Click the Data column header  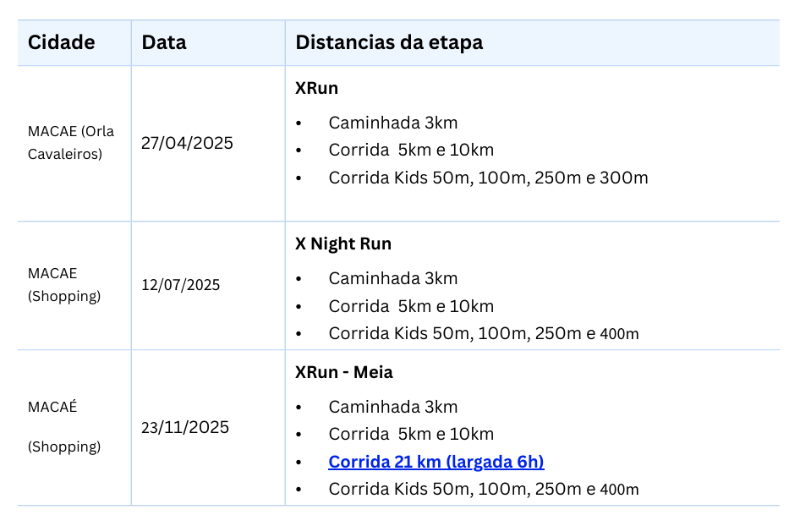click(164, 42)
